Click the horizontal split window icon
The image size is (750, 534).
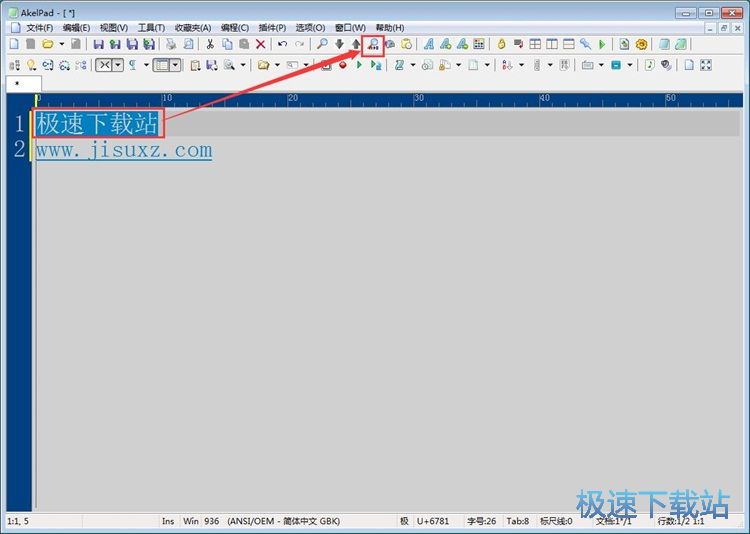coord(569,44)
